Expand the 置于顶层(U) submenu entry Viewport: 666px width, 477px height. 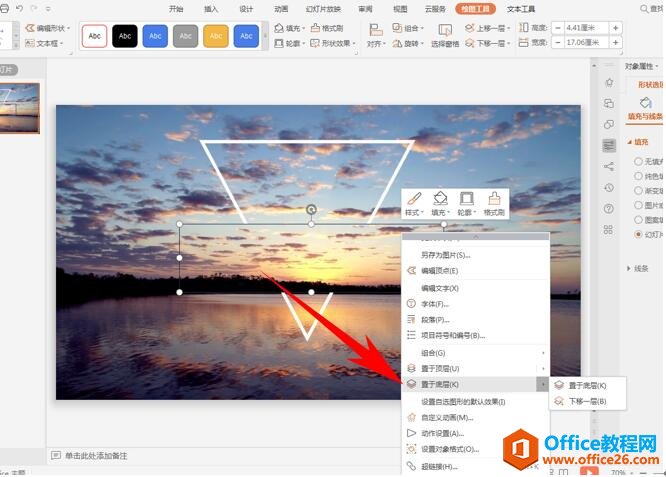[475, 368]
